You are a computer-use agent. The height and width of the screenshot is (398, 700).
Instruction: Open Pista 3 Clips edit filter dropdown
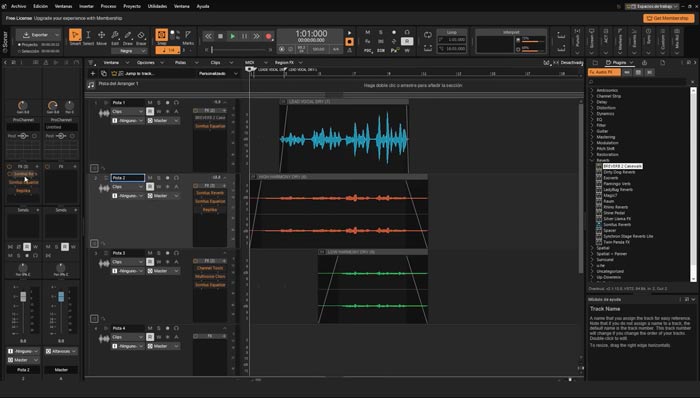(128, 262)
